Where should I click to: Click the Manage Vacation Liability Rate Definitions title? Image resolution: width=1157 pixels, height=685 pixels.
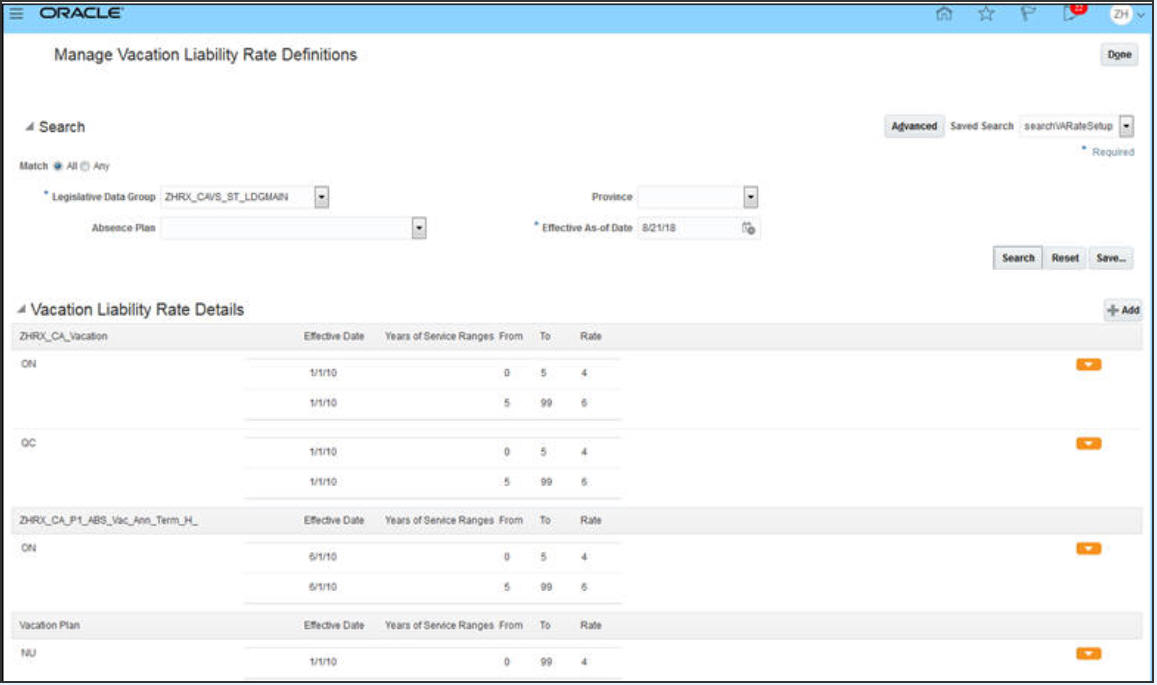click(205, 55)
